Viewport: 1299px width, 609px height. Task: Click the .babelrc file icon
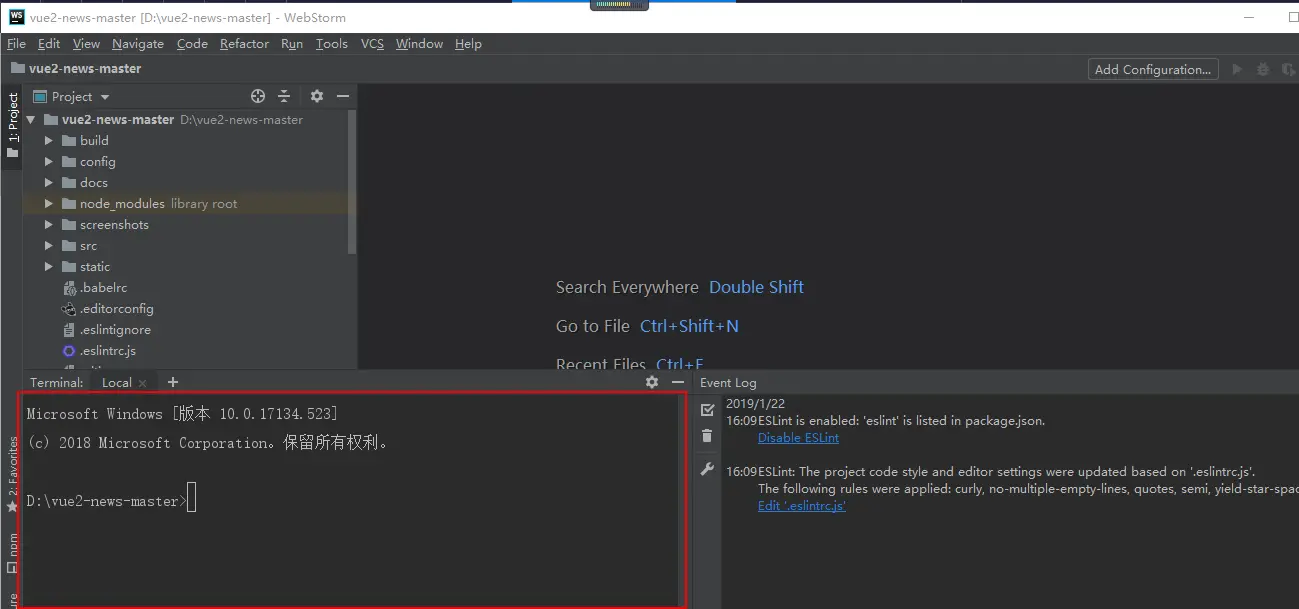[69, 287]
